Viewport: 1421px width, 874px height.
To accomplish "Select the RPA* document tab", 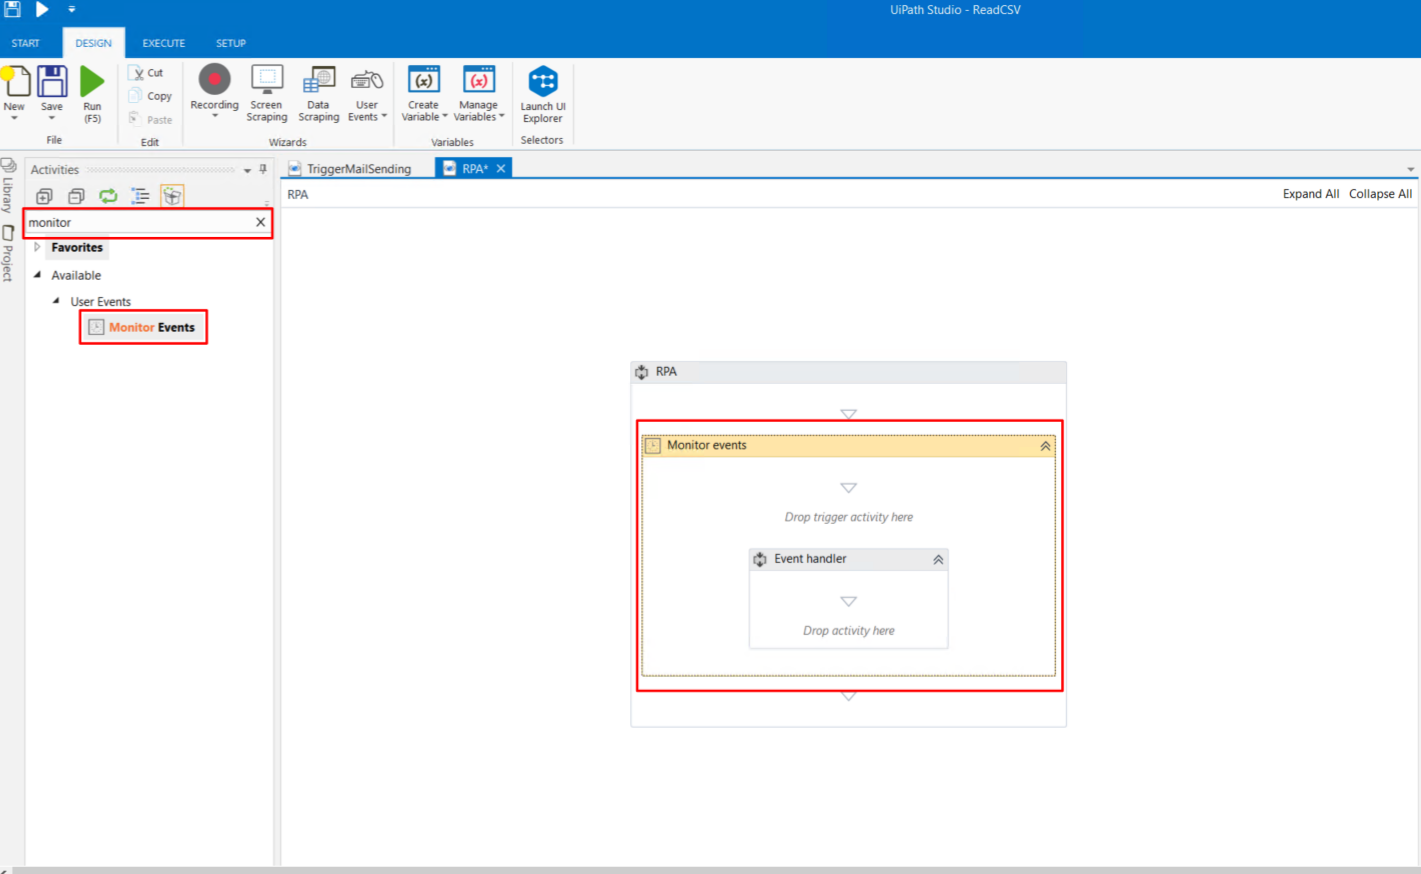I will click(475, 169).
